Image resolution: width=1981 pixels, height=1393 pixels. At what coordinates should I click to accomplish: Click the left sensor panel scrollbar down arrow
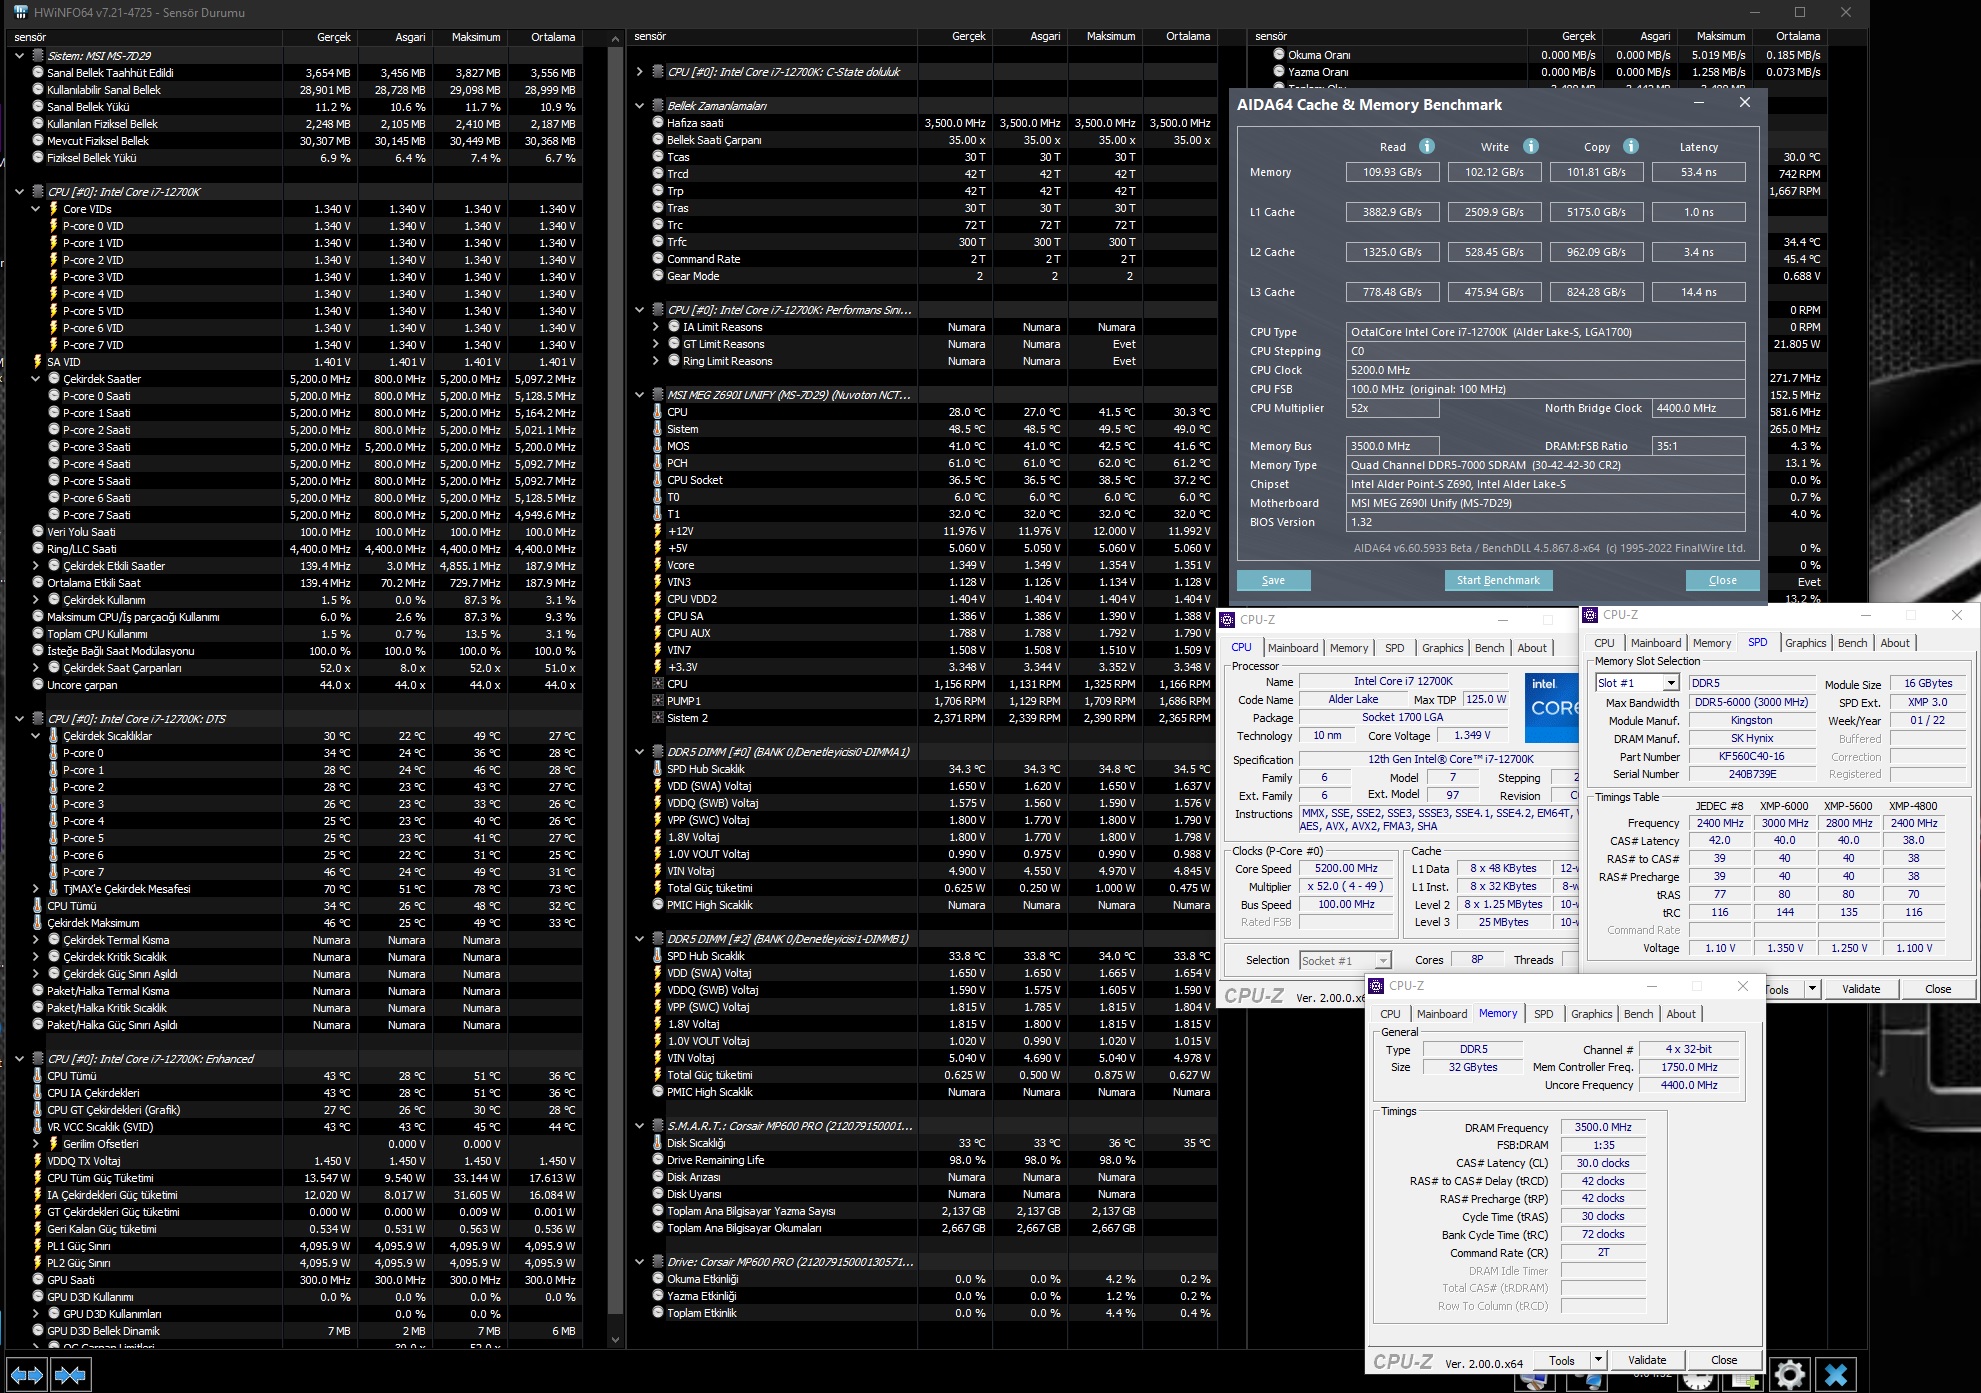[x=615, y=1339]
